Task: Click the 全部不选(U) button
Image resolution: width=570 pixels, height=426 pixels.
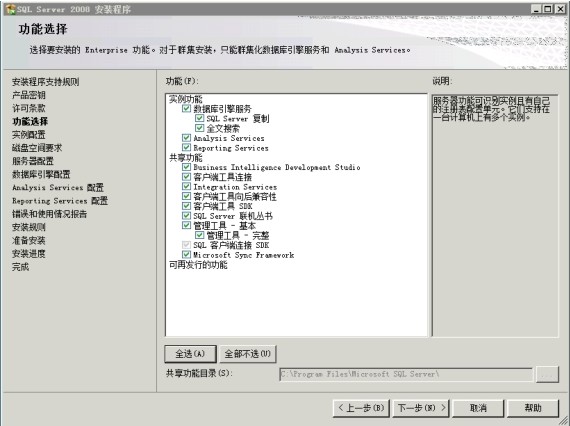Action: (248, 354)
